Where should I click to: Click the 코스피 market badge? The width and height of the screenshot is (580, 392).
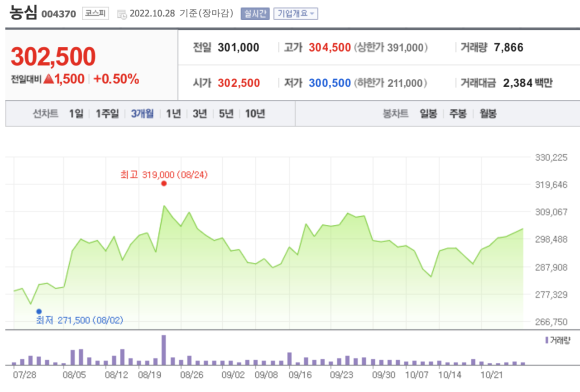pos(95,13)
